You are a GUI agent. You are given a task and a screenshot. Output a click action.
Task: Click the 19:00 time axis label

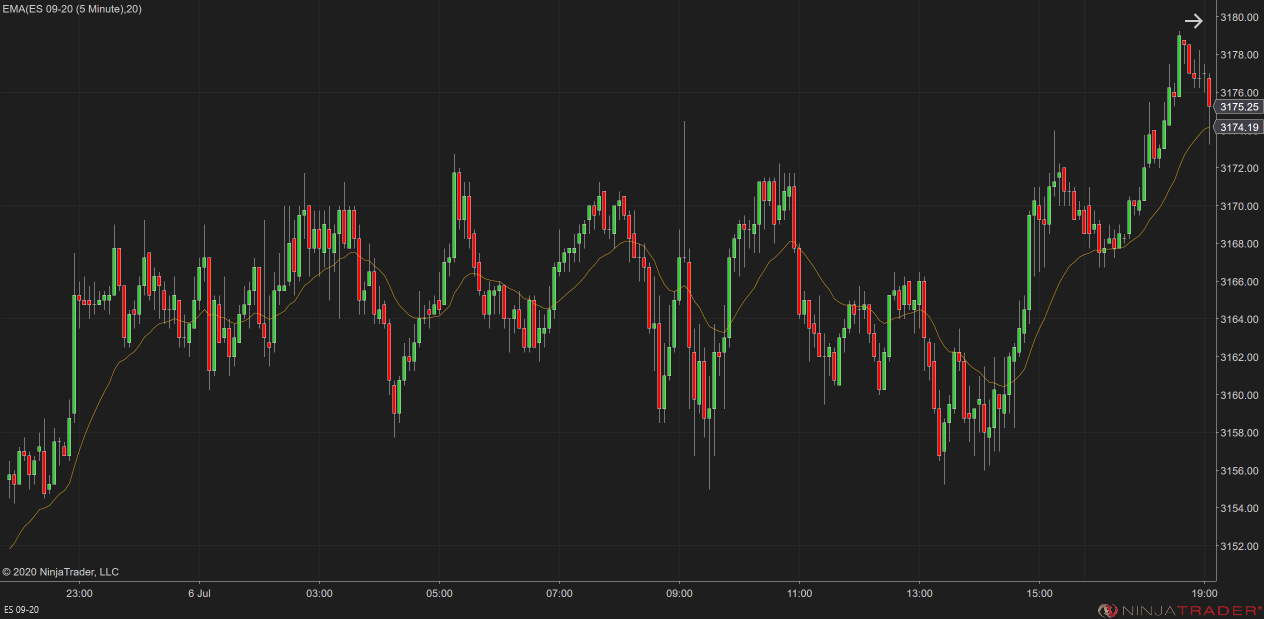[x=1203, y=593]
